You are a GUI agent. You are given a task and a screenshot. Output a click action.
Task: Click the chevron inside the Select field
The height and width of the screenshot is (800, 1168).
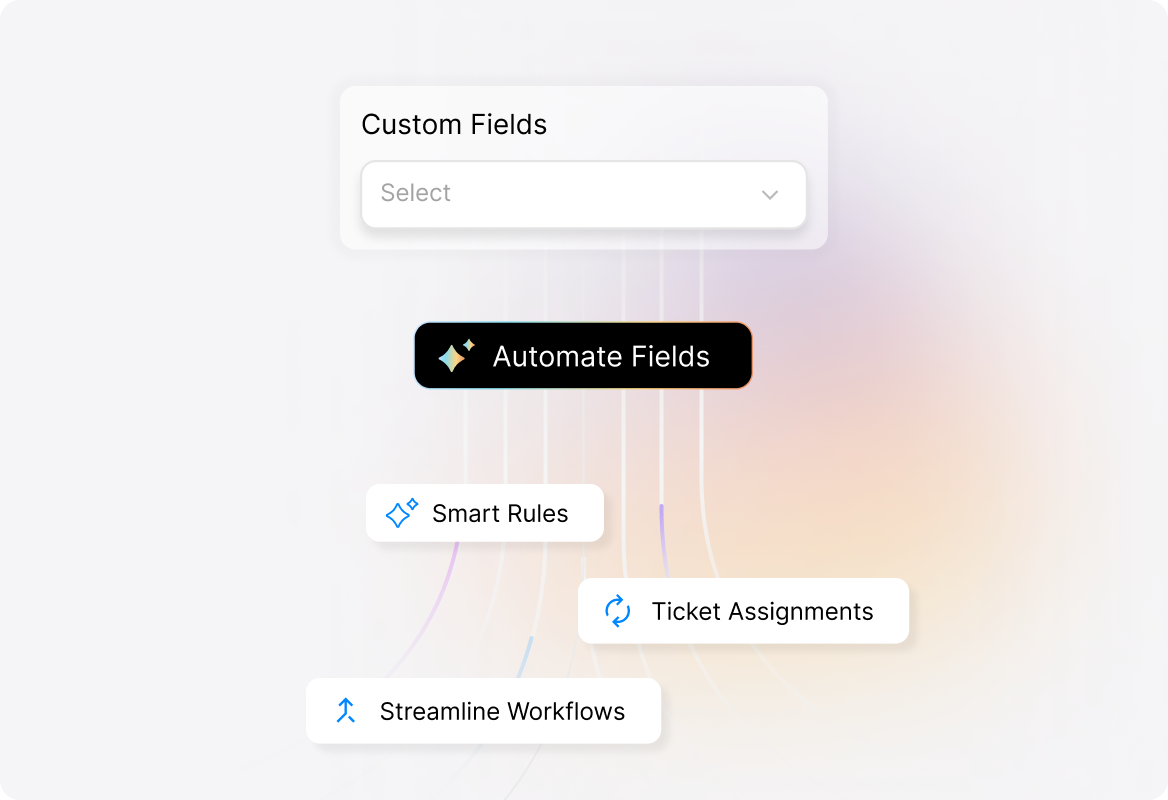(769, 194)
